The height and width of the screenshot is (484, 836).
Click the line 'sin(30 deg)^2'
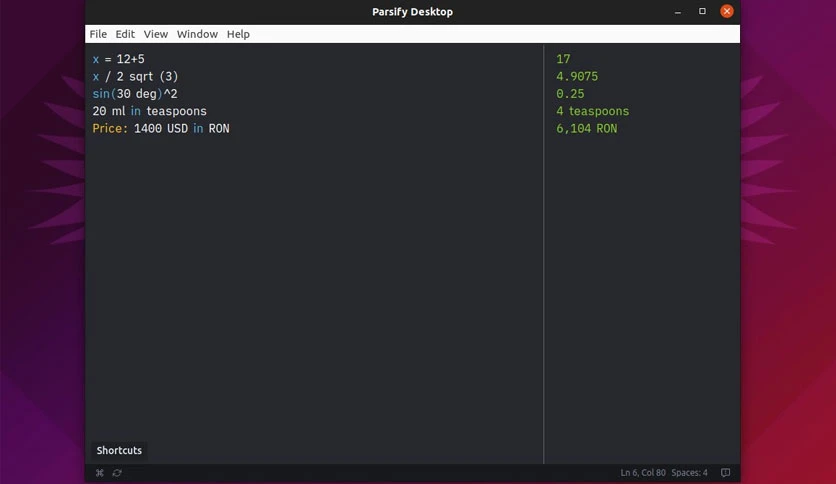click(x=135, y=94)
